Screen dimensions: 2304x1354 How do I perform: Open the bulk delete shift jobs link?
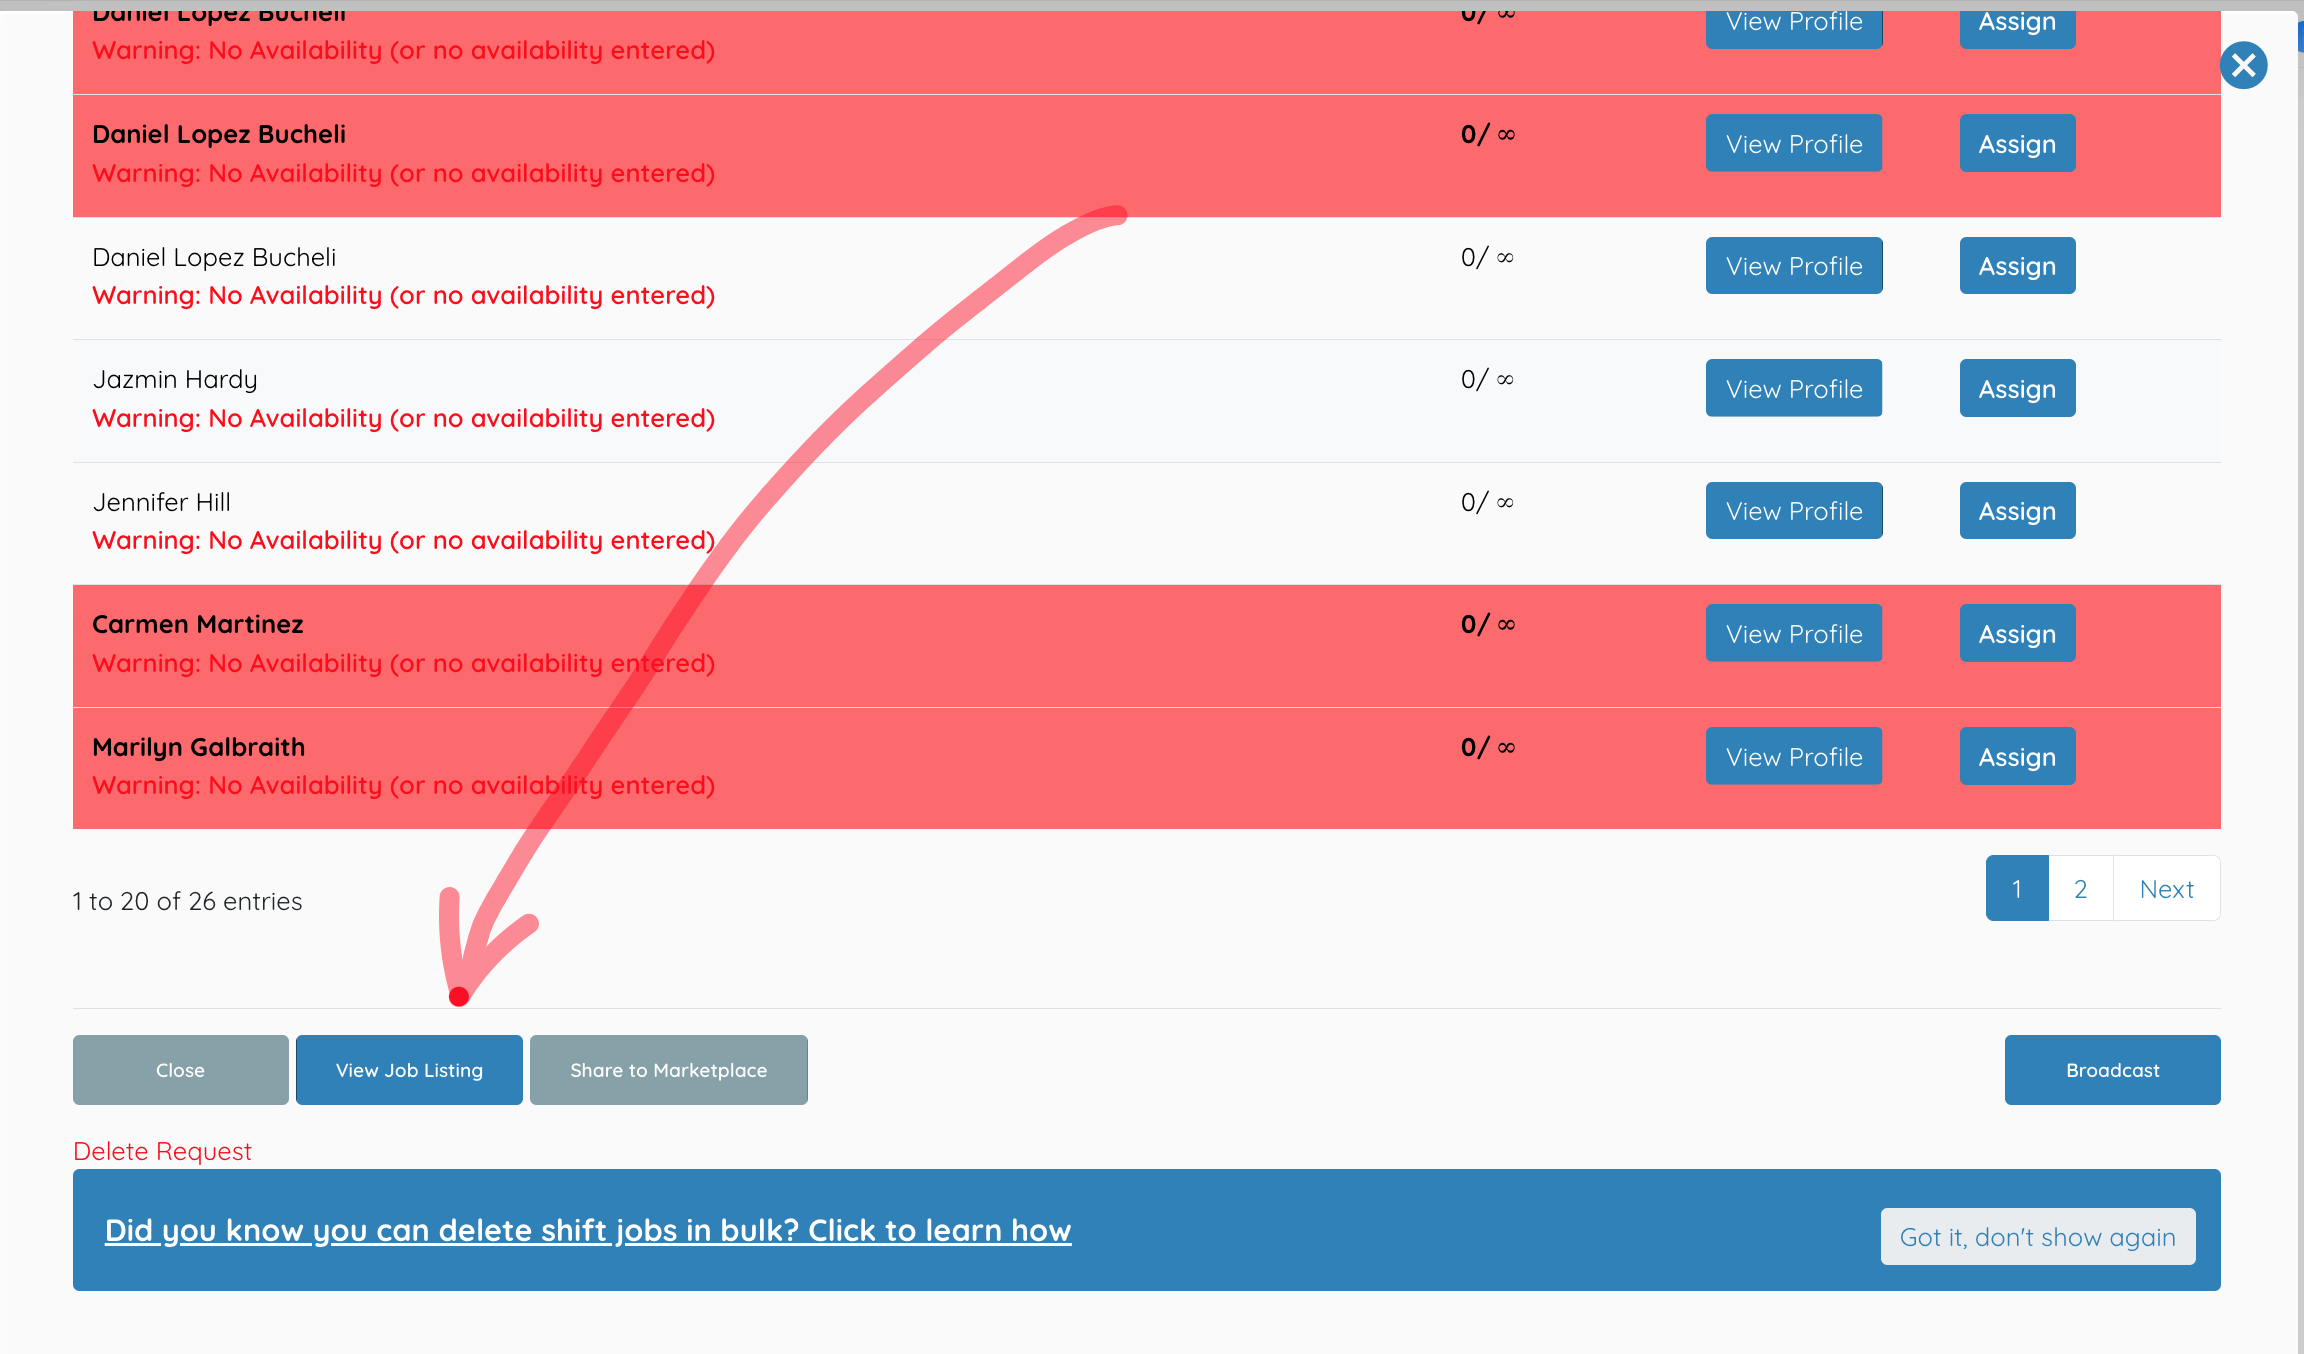(588, 1230)
